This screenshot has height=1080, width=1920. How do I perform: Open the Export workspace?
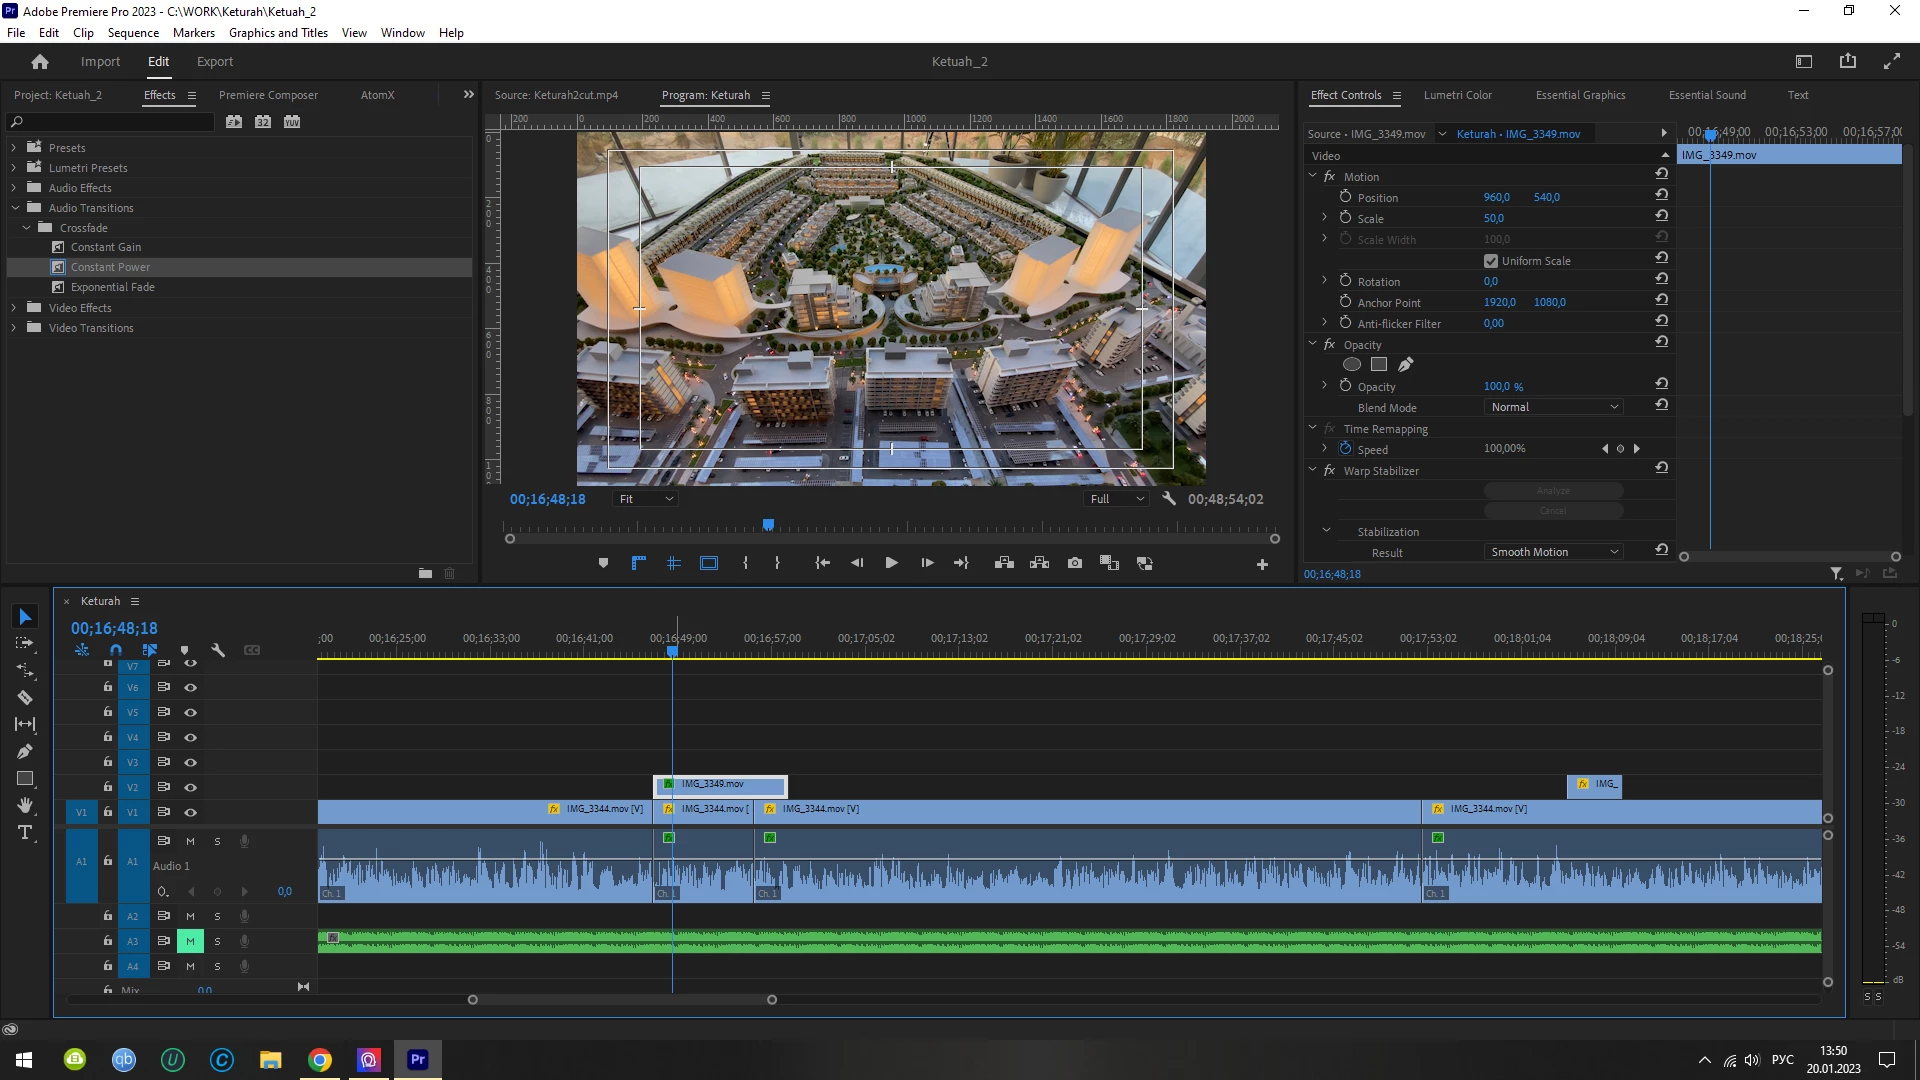click(215, 62)
